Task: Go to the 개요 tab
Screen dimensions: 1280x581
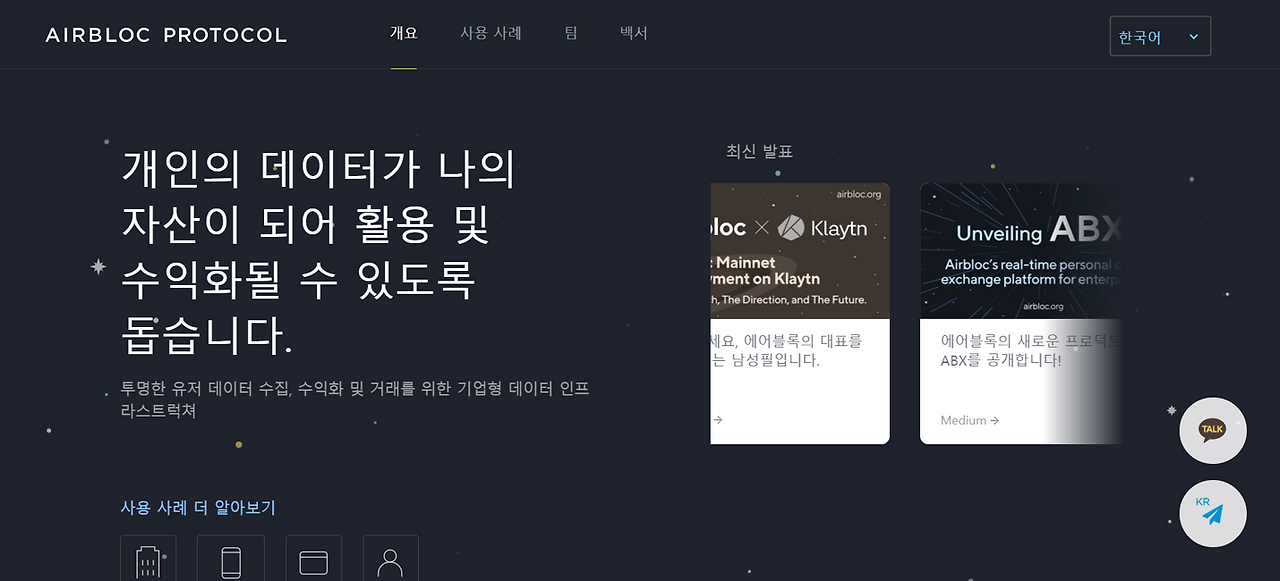Action: (x=404, y=33)
